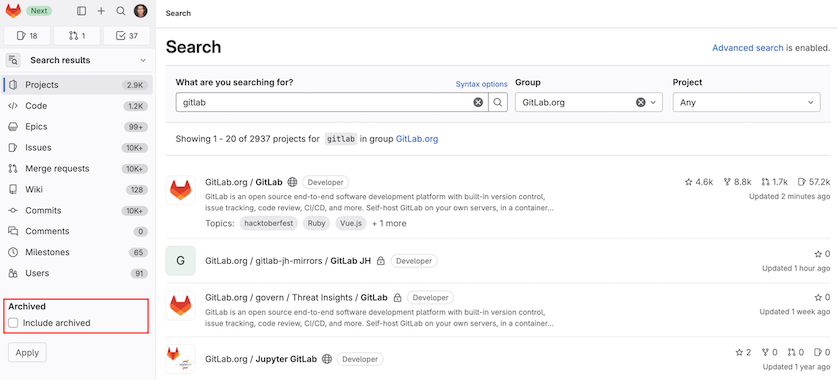
Task: Select the Epics search scope
Action: click(x=78, y=127)
